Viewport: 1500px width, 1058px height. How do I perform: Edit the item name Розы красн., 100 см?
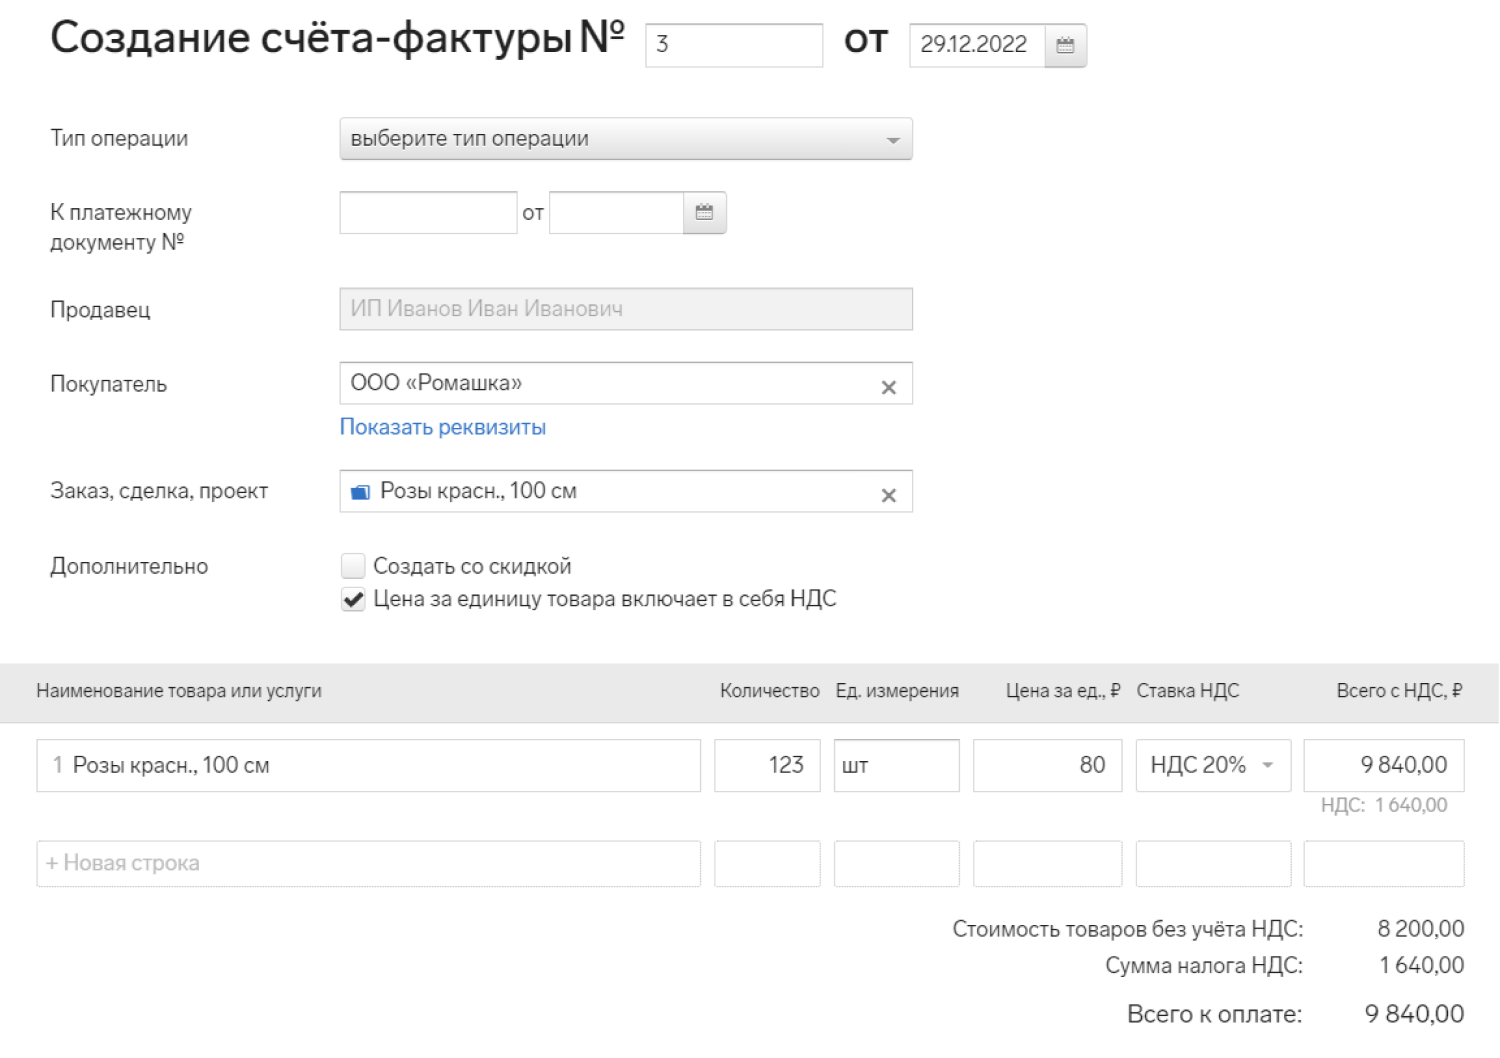click(368, 766)
